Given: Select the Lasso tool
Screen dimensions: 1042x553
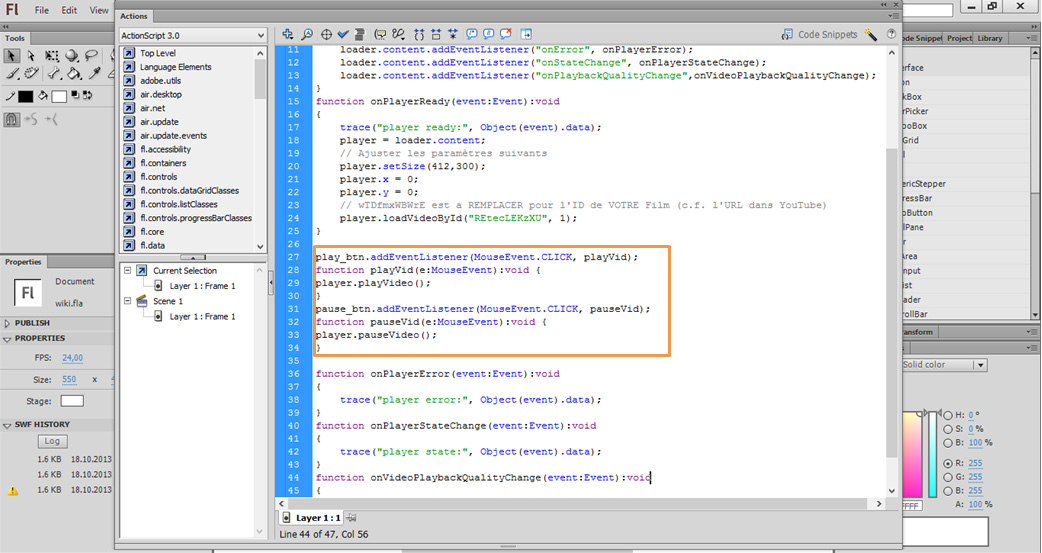Looking at the screenshot, I should click(x=92, y=56).
